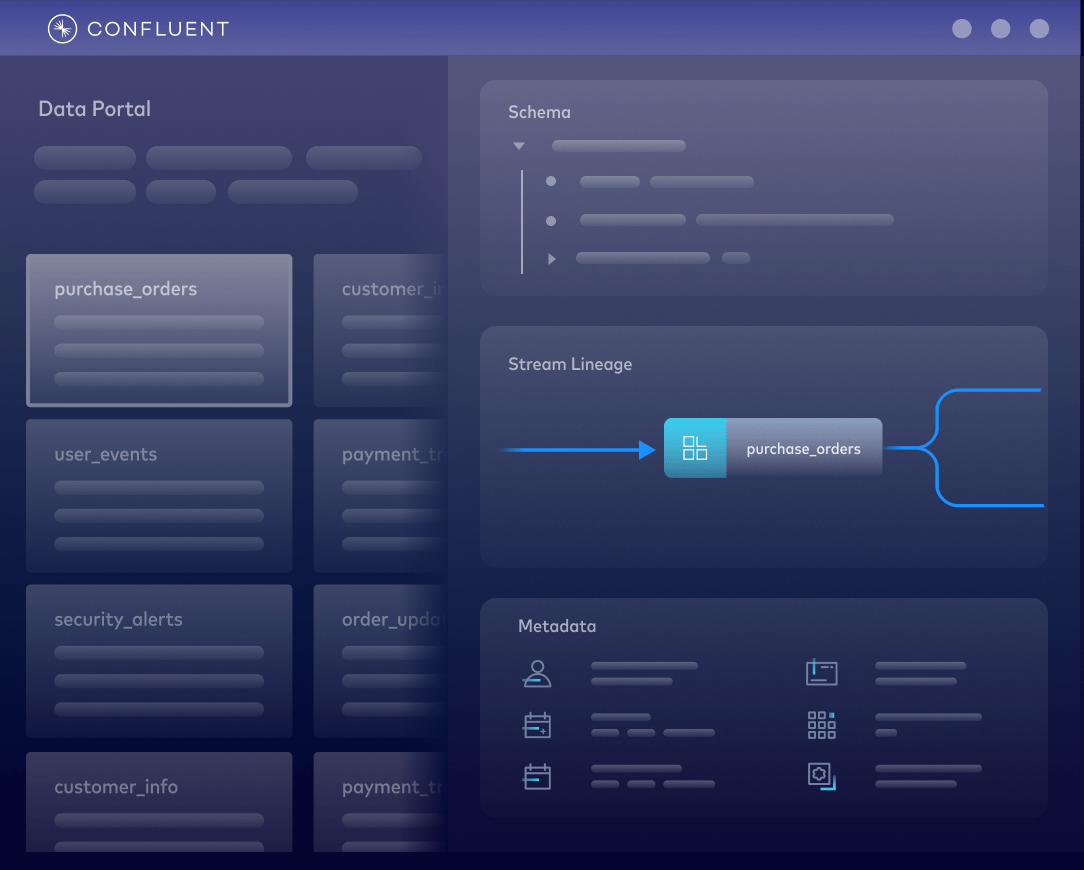
Task: Click the notes panel icon in Metadata
Action: click(x=821, y=672)
